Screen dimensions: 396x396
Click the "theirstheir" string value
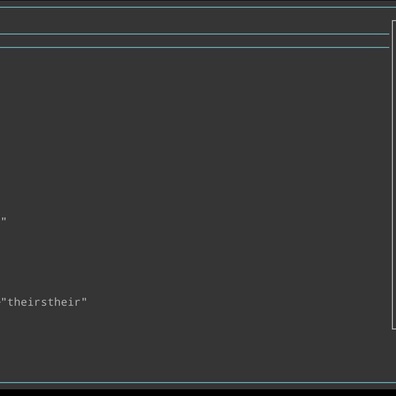44,302
